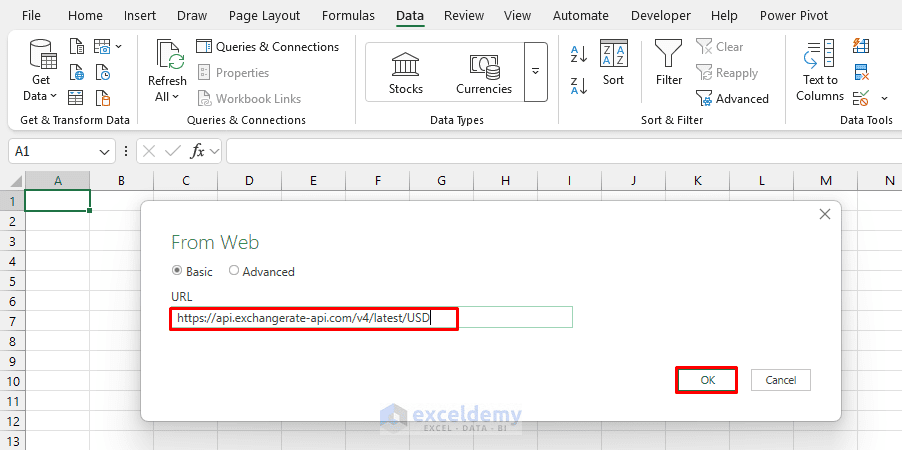Close the From Web dialog
The image size is (902, 450).
pos(824,215)
